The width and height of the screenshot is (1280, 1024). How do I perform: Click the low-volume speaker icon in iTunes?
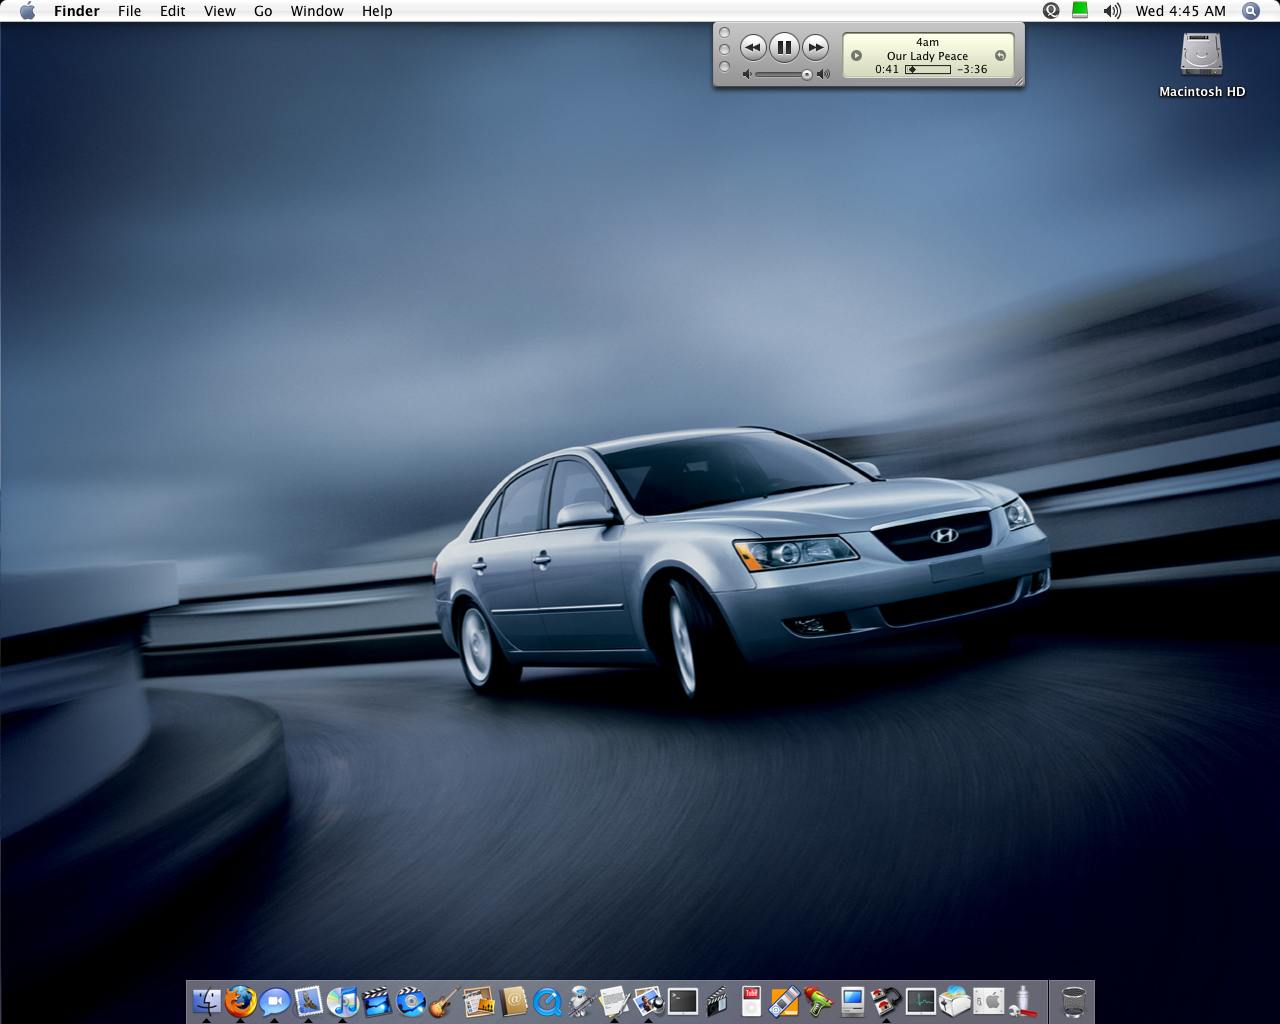coord(747,74)
